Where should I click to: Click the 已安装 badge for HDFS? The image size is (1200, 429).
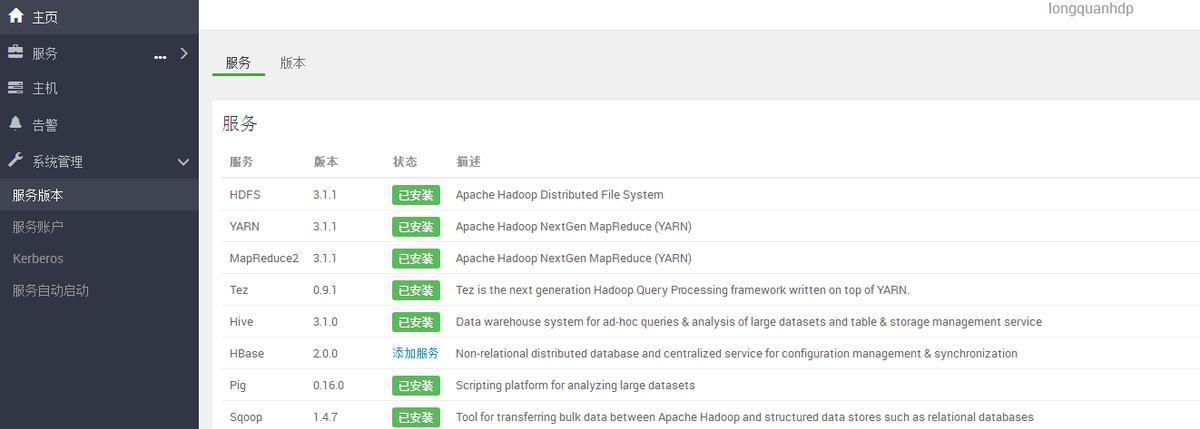click(415, 195)
